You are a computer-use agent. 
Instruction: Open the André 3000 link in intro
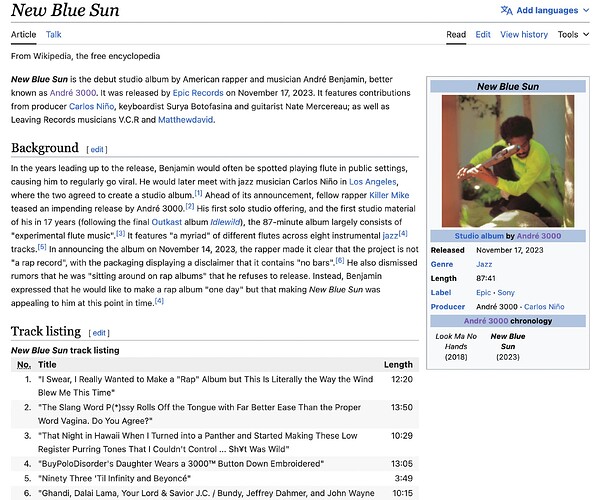[73, 93]
